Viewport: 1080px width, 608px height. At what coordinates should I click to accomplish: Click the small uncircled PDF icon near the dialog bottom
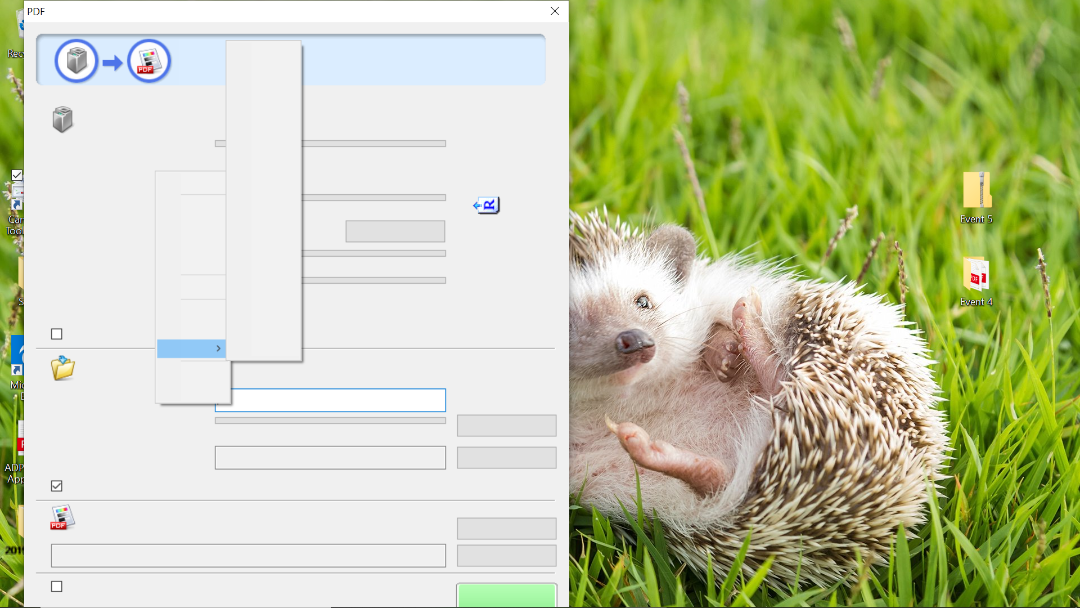[63, 517]
